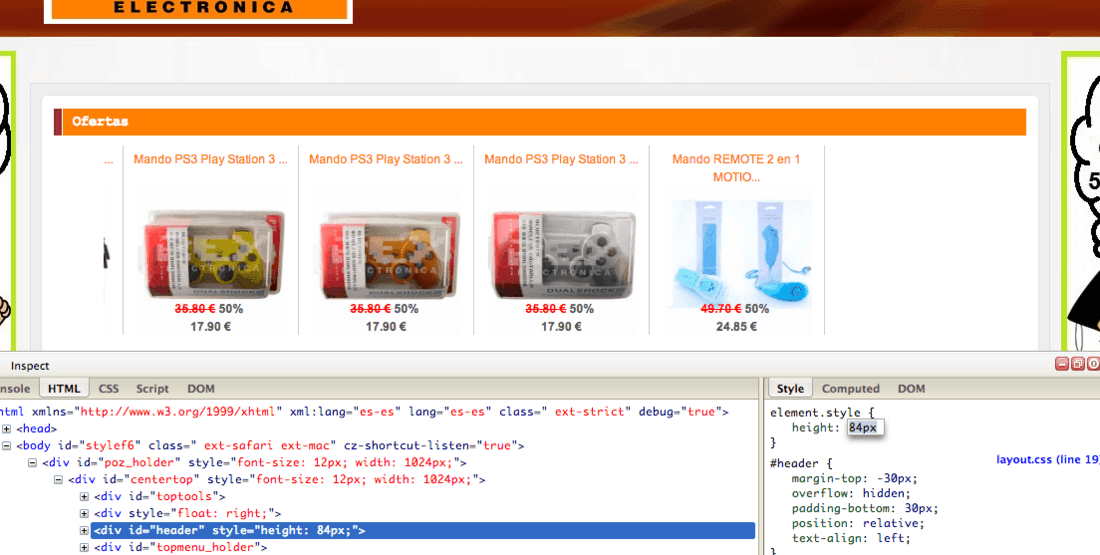Image resolution: width=1100 pixels, height=555 pixels.
Task: Collapse the centertop div node
Action: click(58, 479)
